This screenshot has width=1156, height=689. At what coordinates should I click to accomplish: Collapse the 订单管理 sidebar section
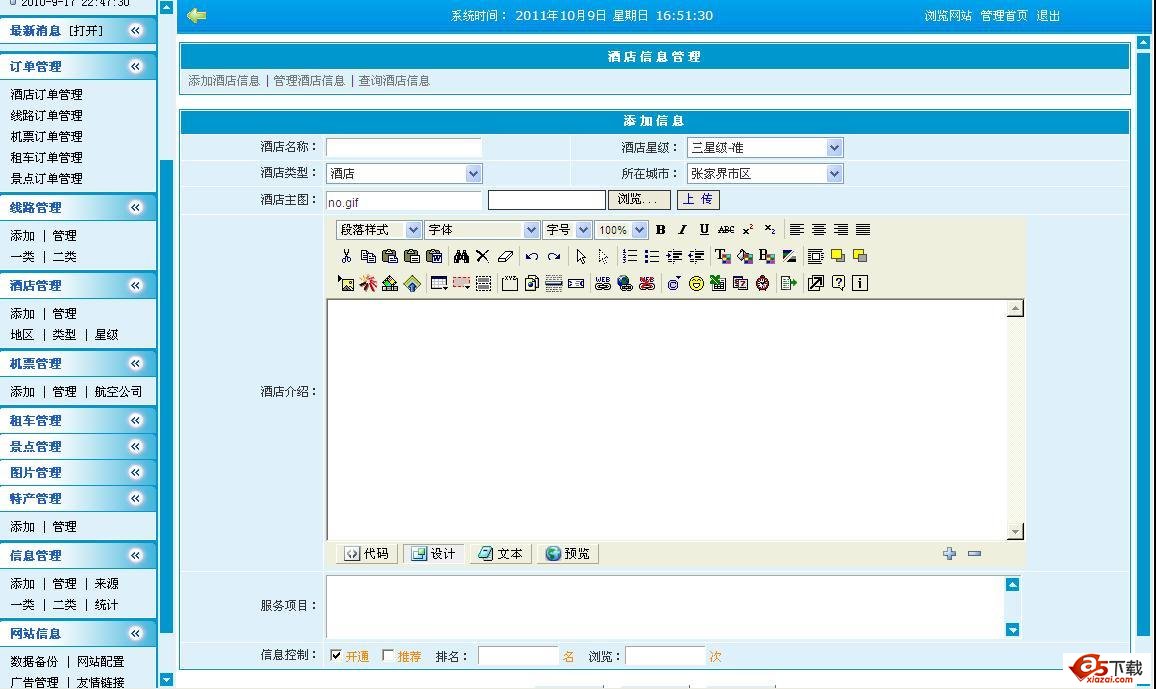pyautogui.click(x=135, y=66)
